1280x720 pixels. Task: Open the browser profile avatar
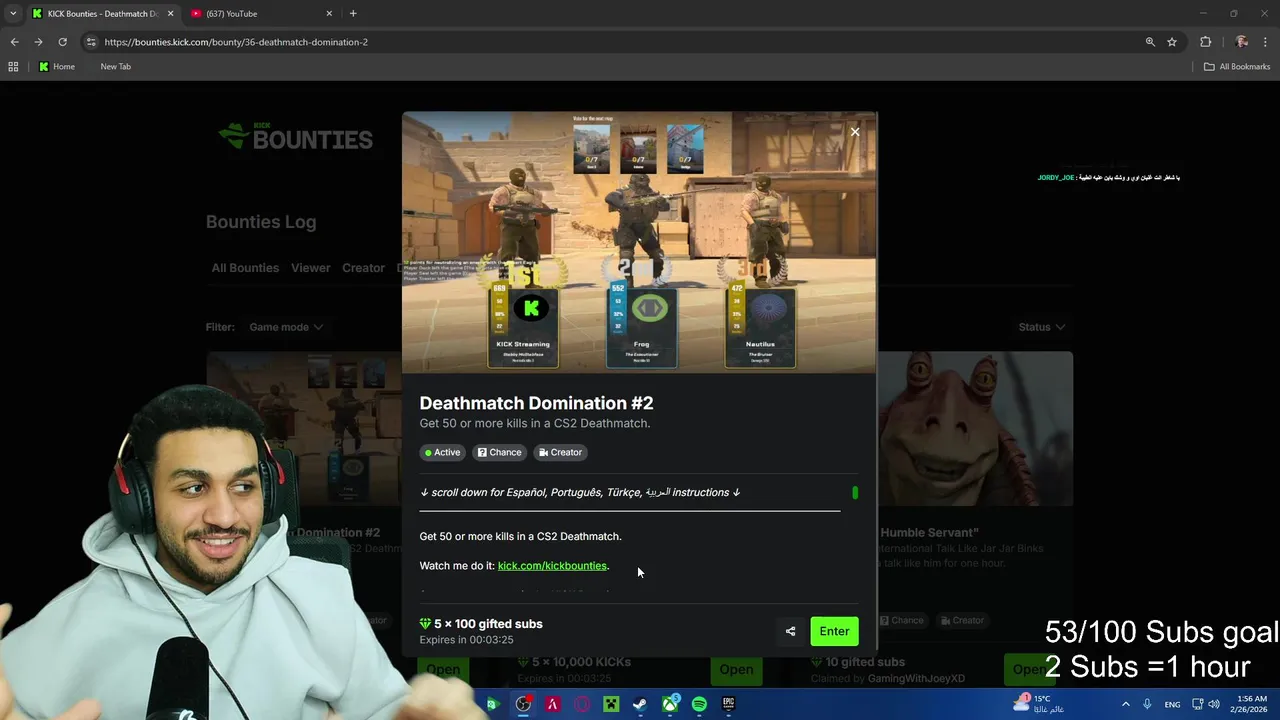pos(1241,42)
